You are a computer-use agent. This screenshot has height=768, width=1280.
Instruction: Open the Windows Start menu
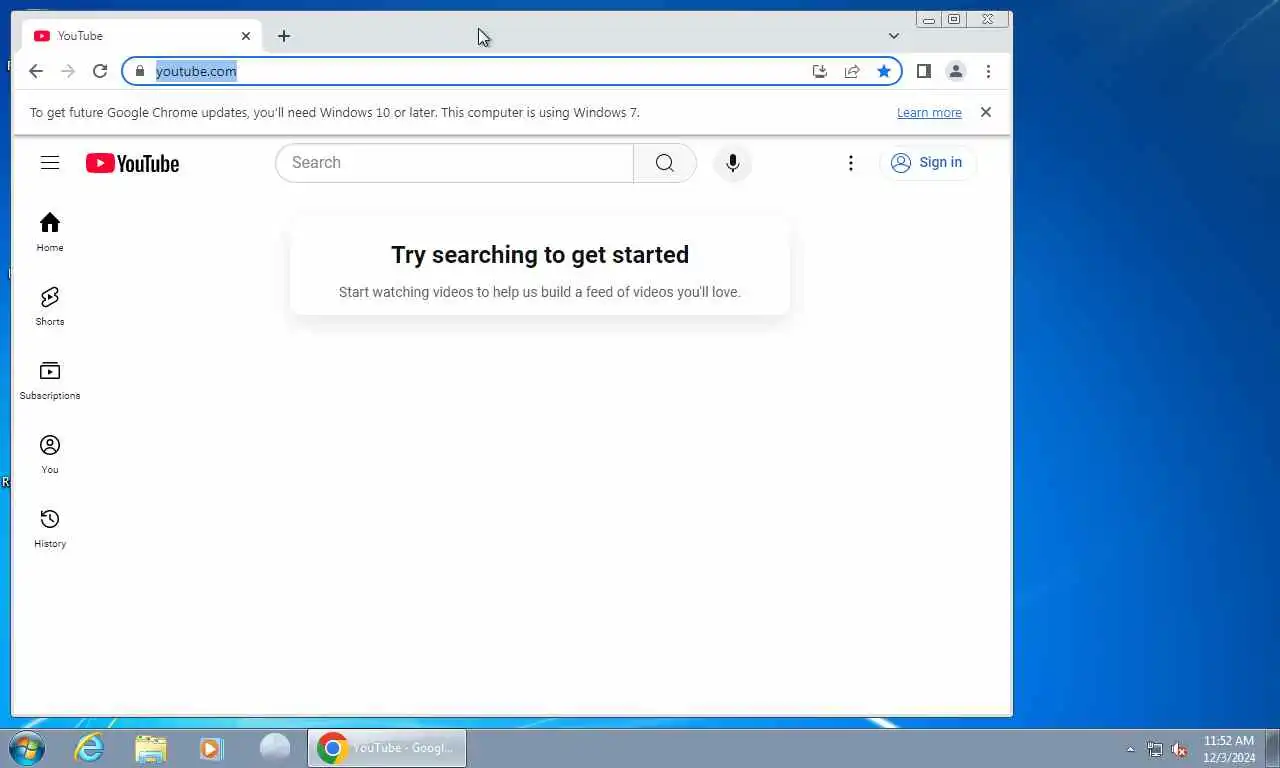point(26,748)
